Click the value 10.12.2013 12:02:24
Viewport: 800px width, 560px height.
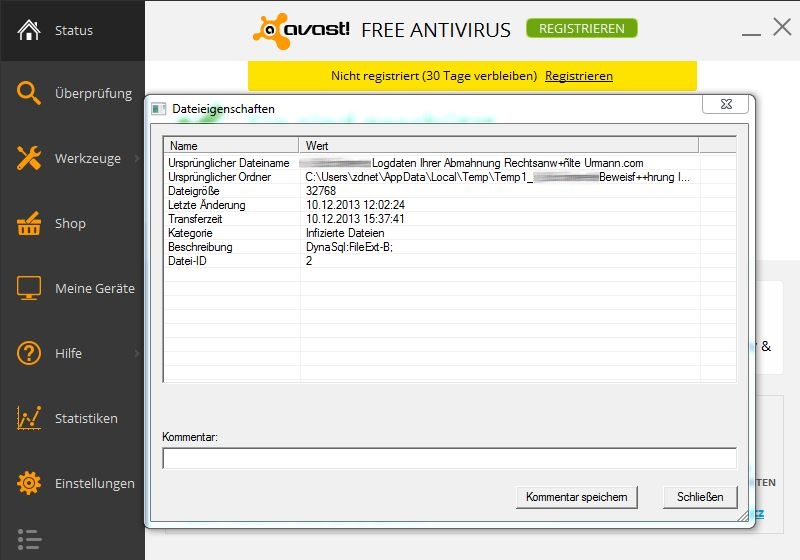(355, 205)
